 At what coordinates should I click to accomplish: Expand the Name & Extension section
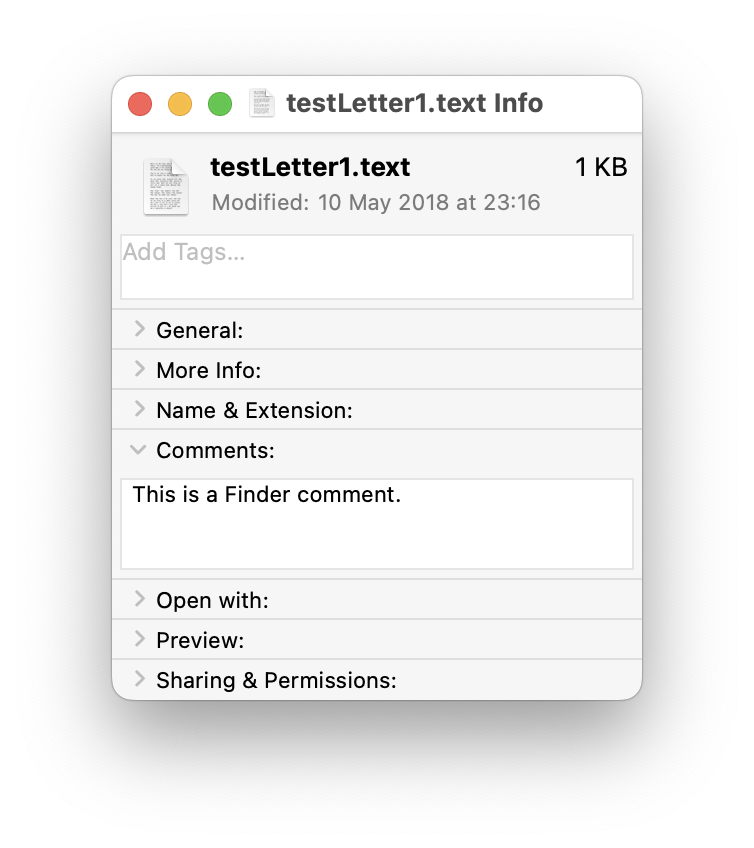pyautogui.click(x=139, y=409)
